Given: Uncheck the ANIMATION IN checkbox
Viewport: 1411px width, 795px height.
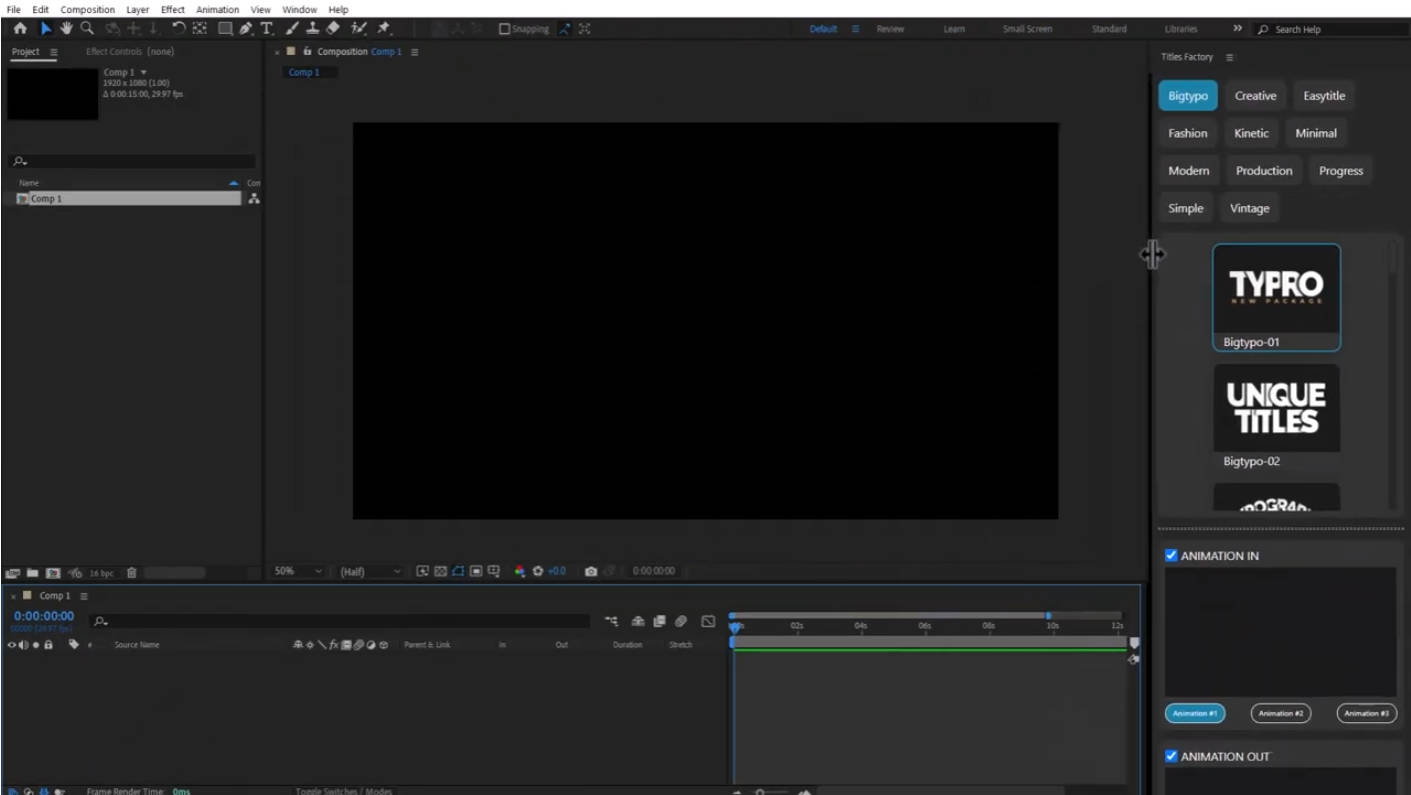Looking at the screenshot, I should tap(1170, 555).
